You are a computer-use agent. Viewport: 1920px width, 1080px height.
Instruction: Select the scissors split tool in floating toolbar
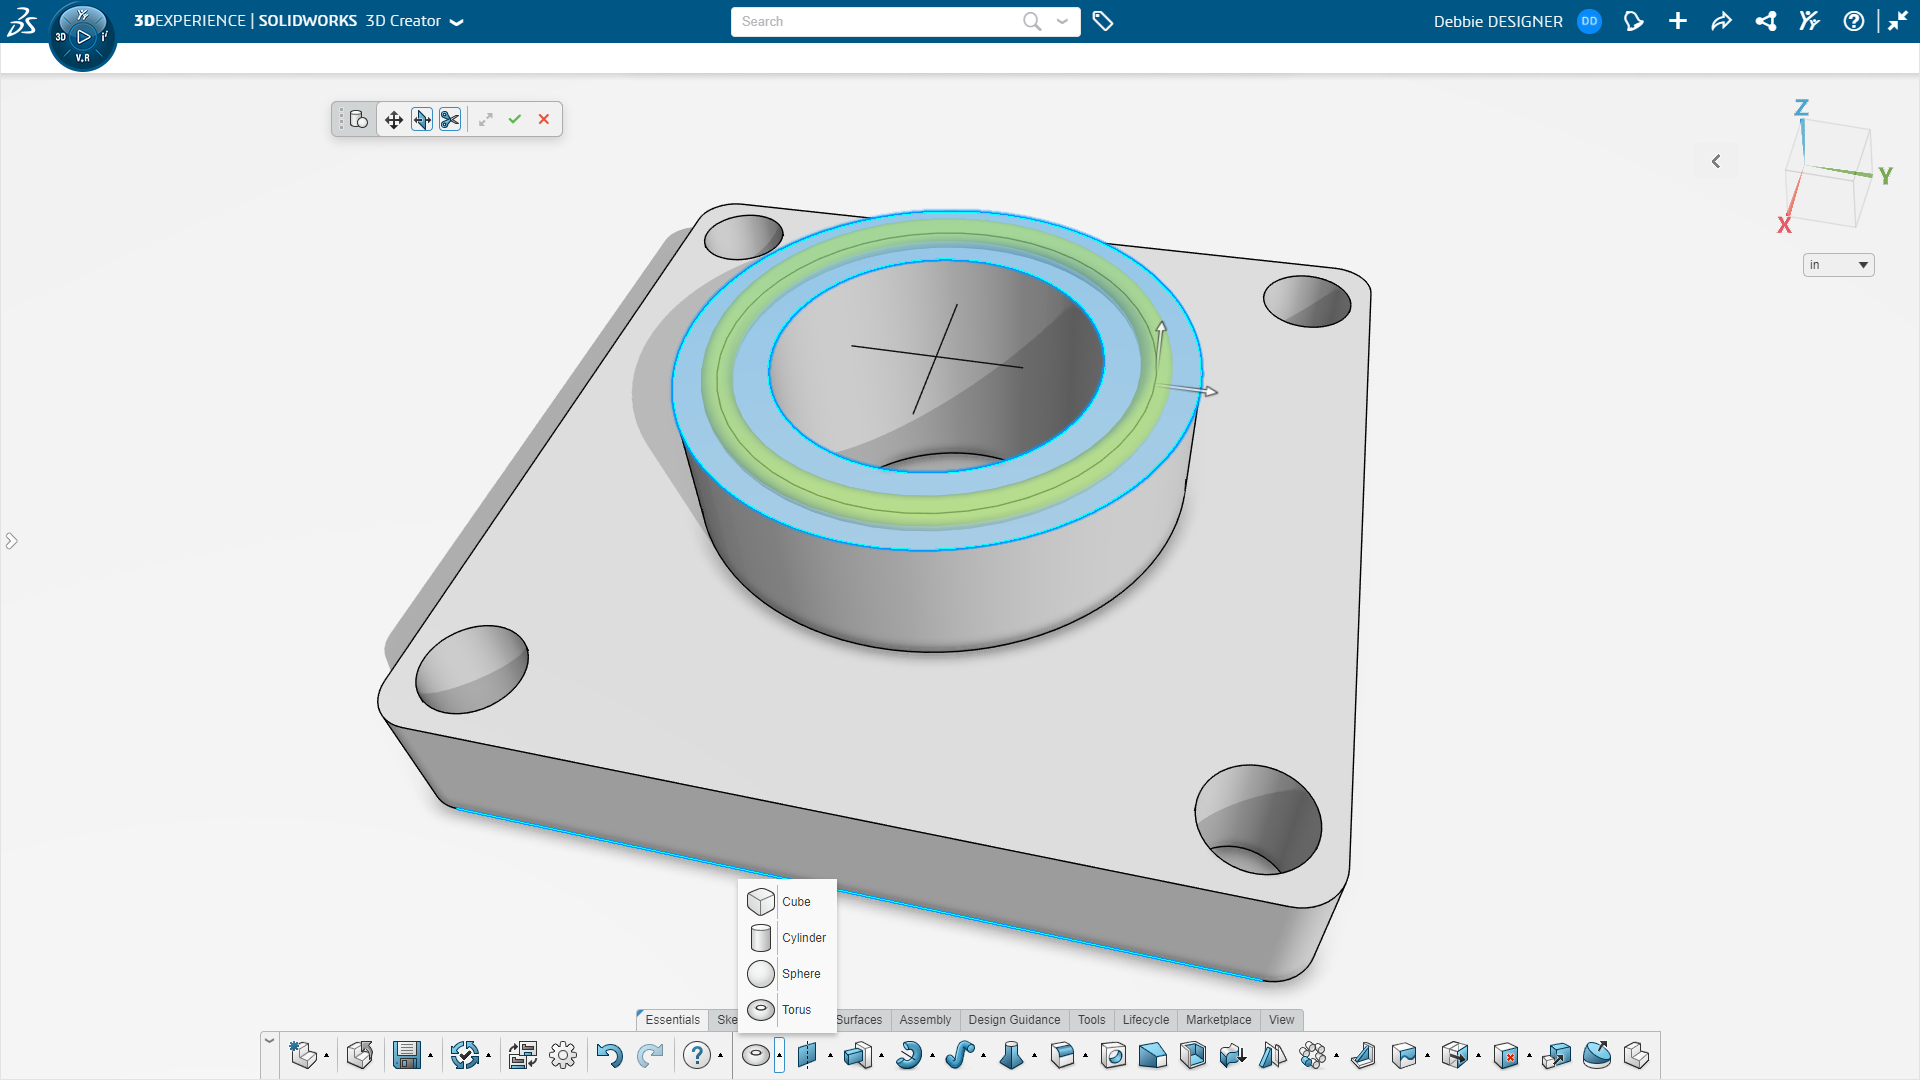(x=449, y=119)
